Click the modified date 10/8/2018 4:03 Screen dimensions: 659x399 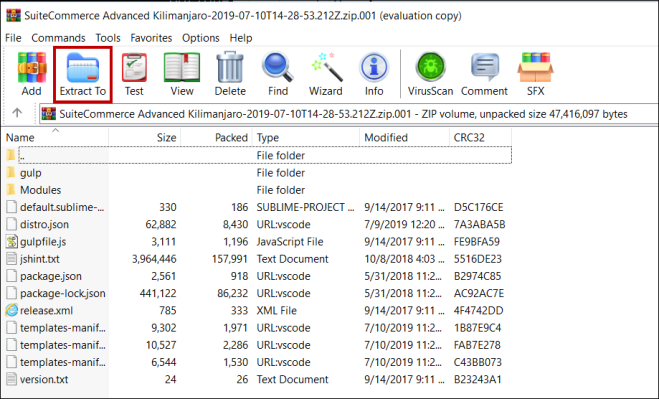[404, 259]
